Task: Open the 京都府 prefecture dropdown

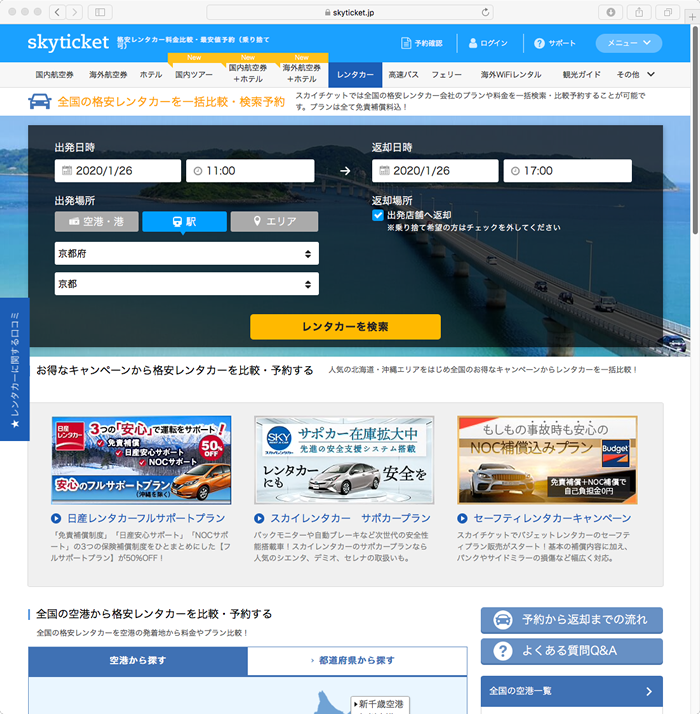Action: 187,254
